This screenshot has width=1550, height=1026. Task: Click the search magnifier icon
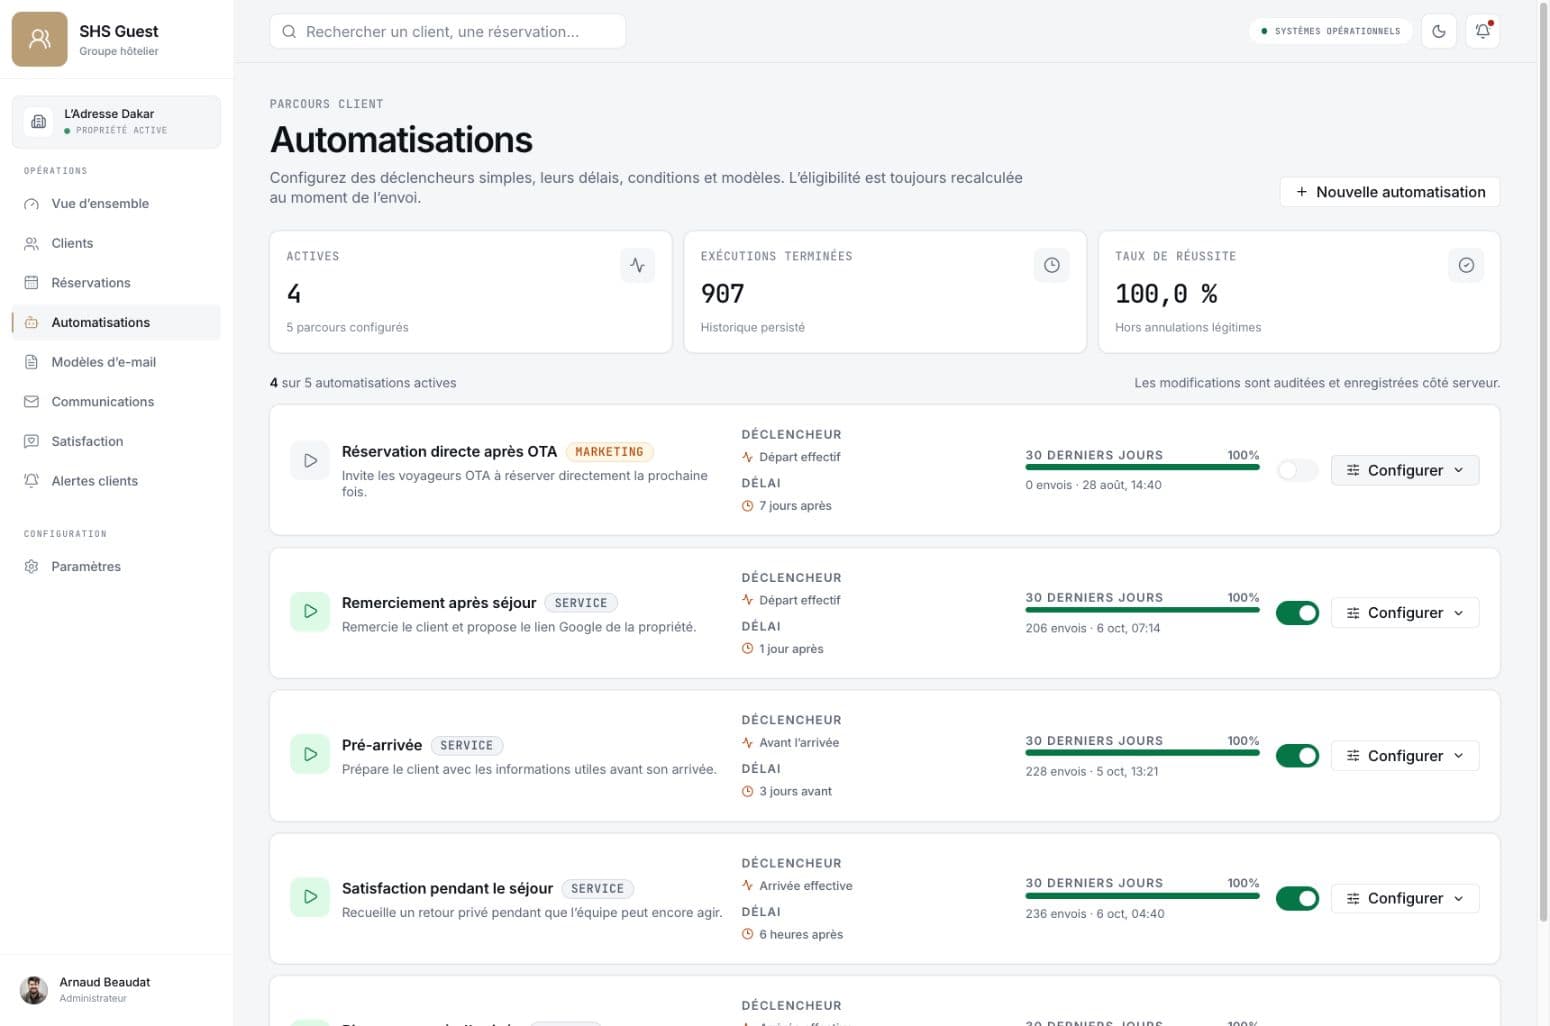click(289, 32)
